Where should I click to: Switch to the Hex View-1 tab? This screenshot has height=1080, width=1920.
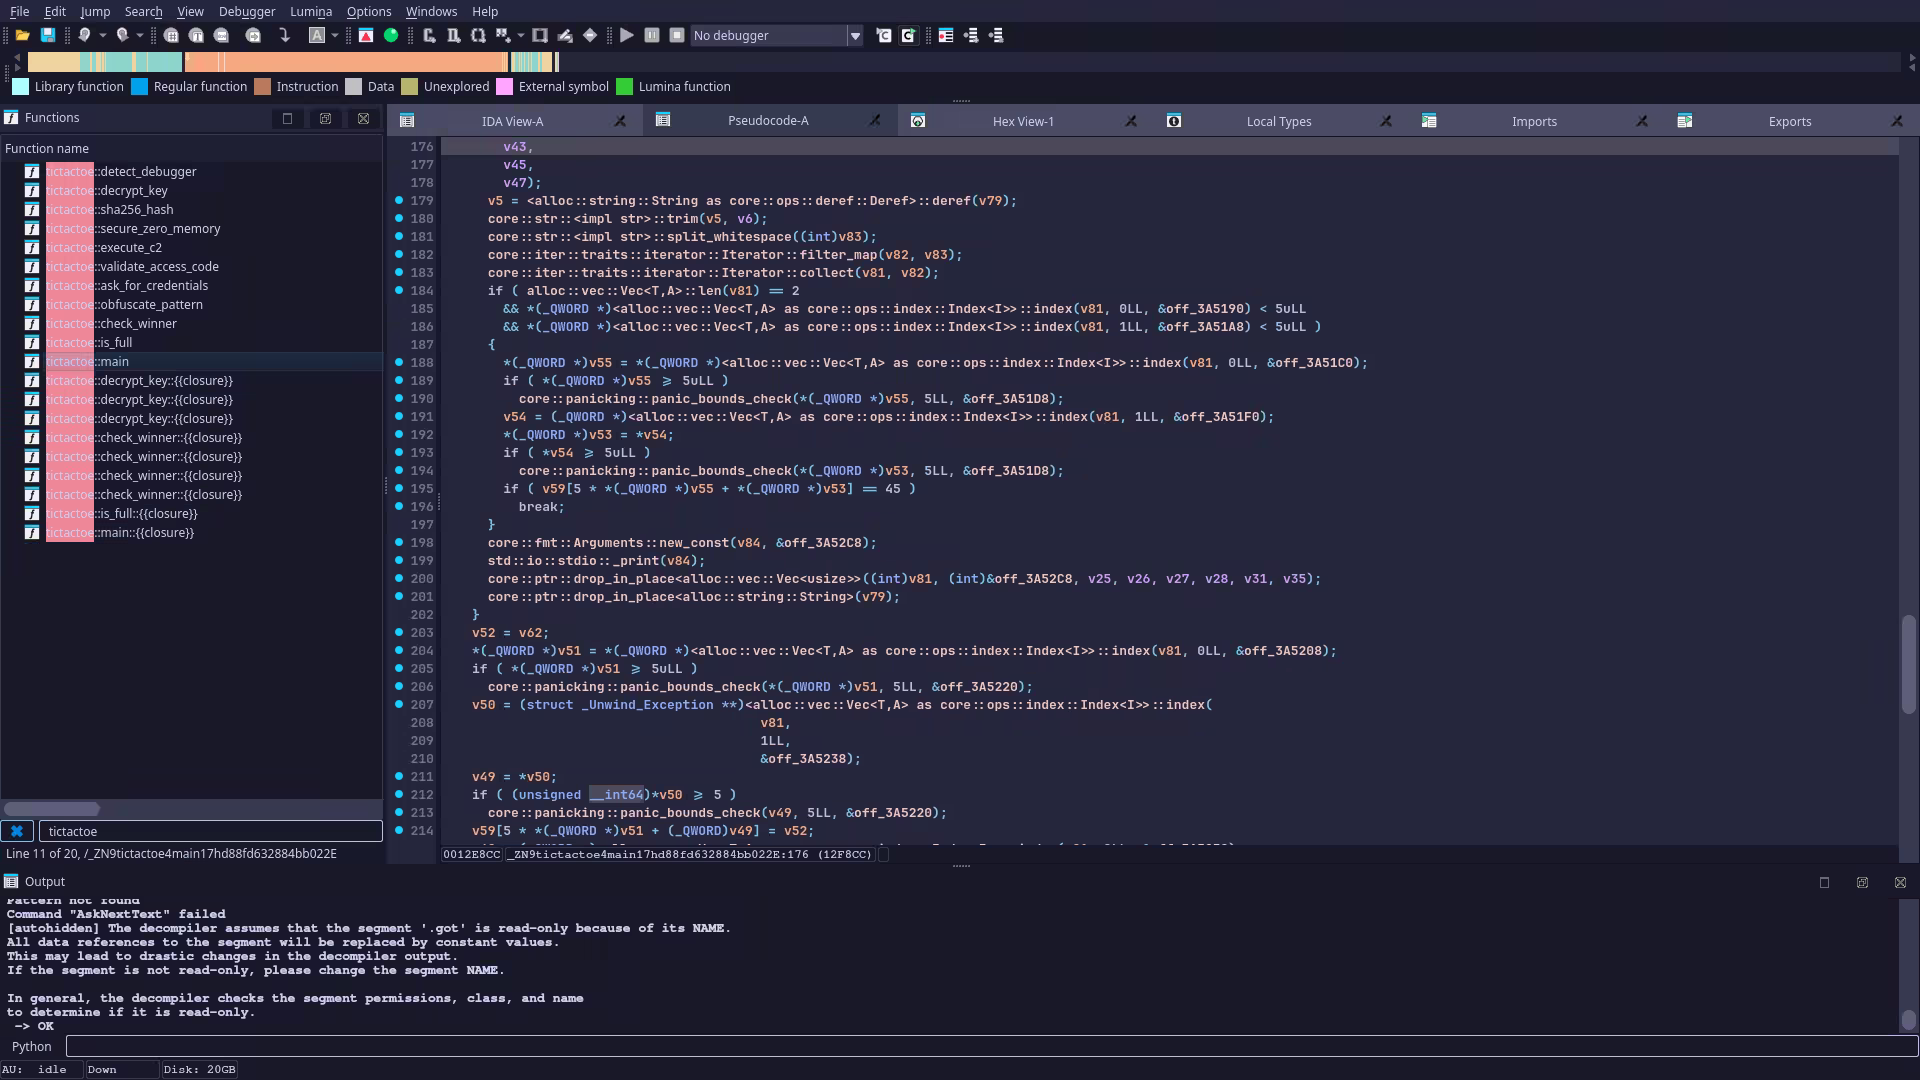(x=1022, y=121)
